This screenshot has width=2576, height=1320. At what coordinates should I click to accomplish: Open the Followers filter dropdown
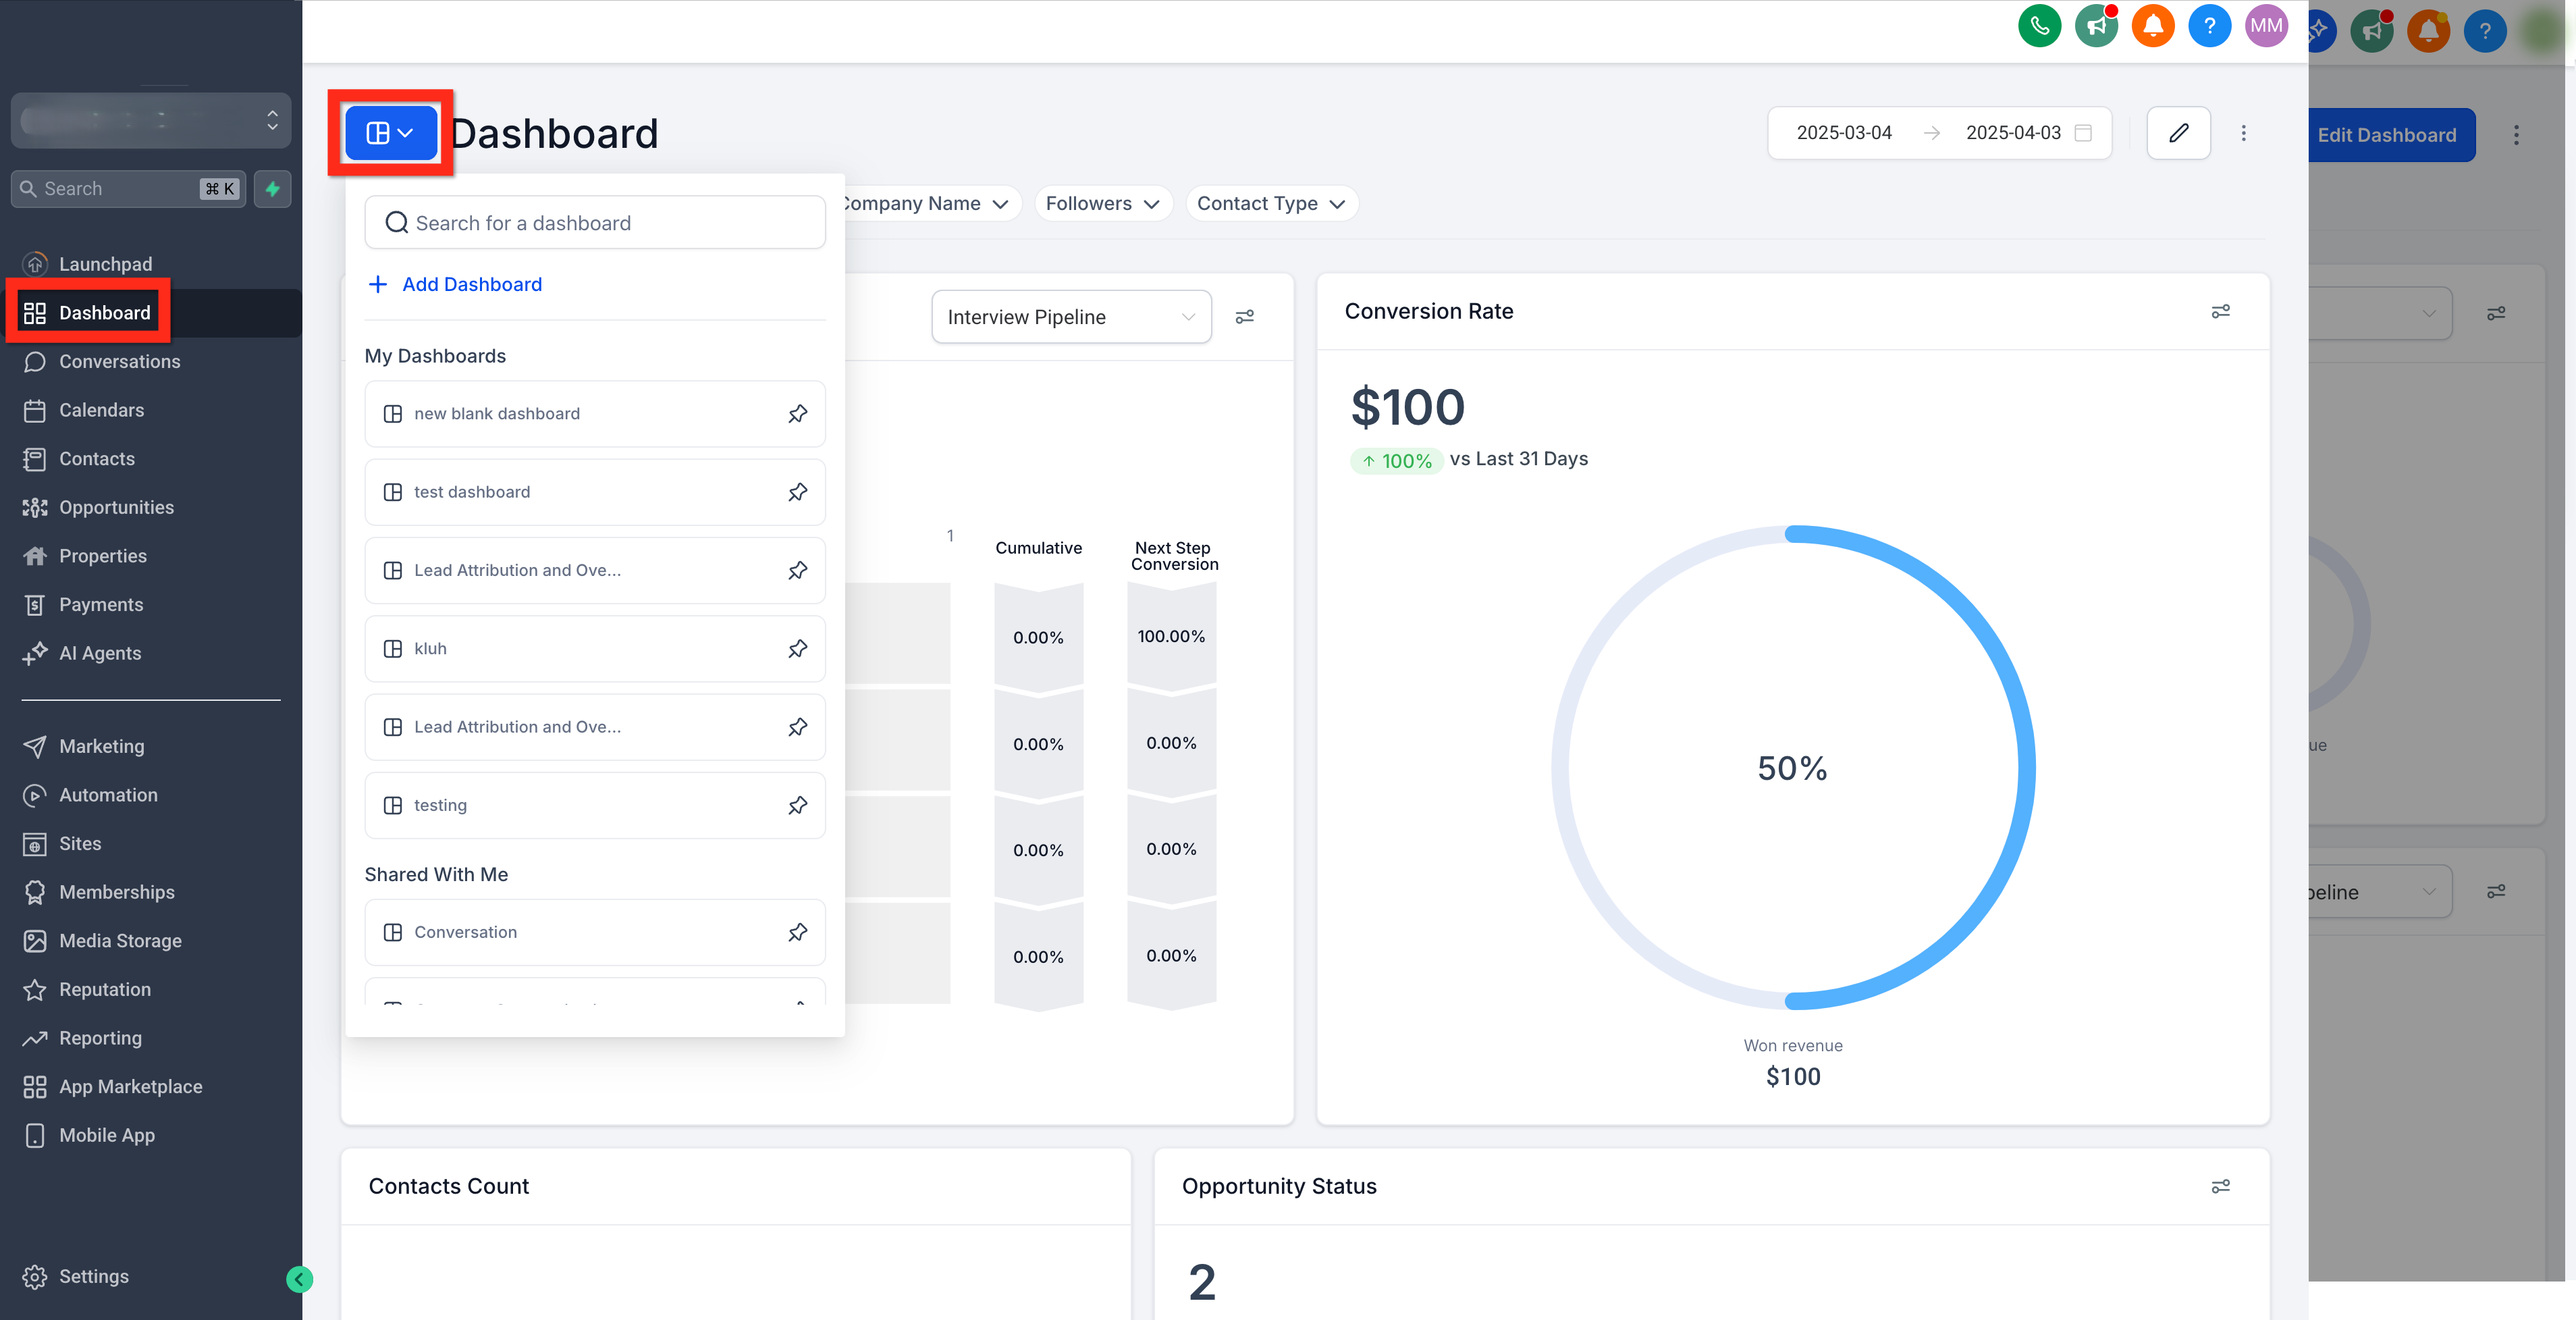point(1102,204)
